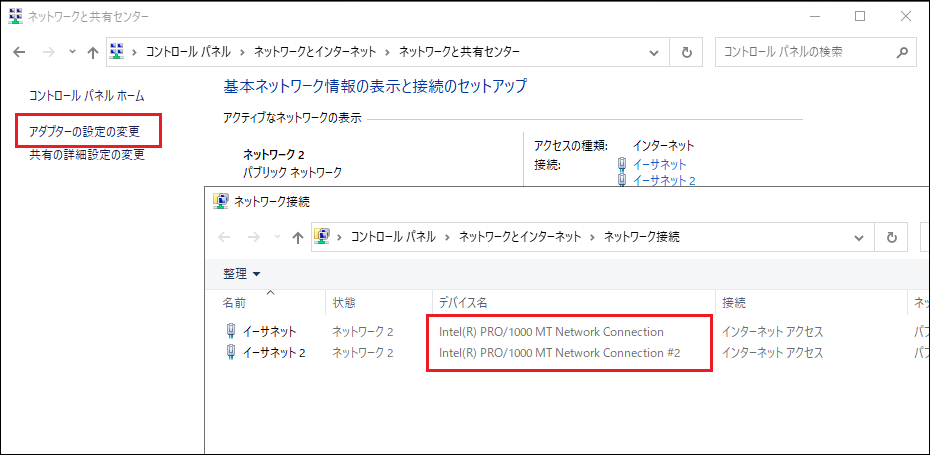Click back arrow in Network and Sharing Center

(20, 52)
